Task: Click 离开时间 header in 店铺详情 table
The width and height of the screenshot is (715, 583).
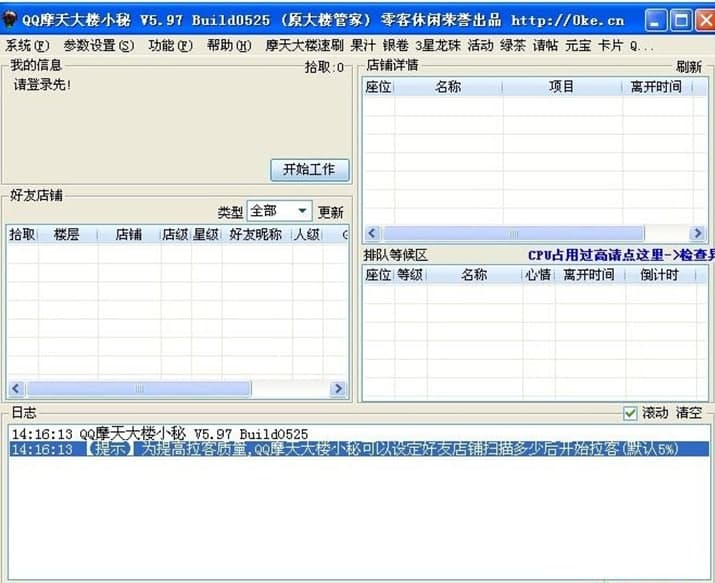Action: [x=657, y=87]
